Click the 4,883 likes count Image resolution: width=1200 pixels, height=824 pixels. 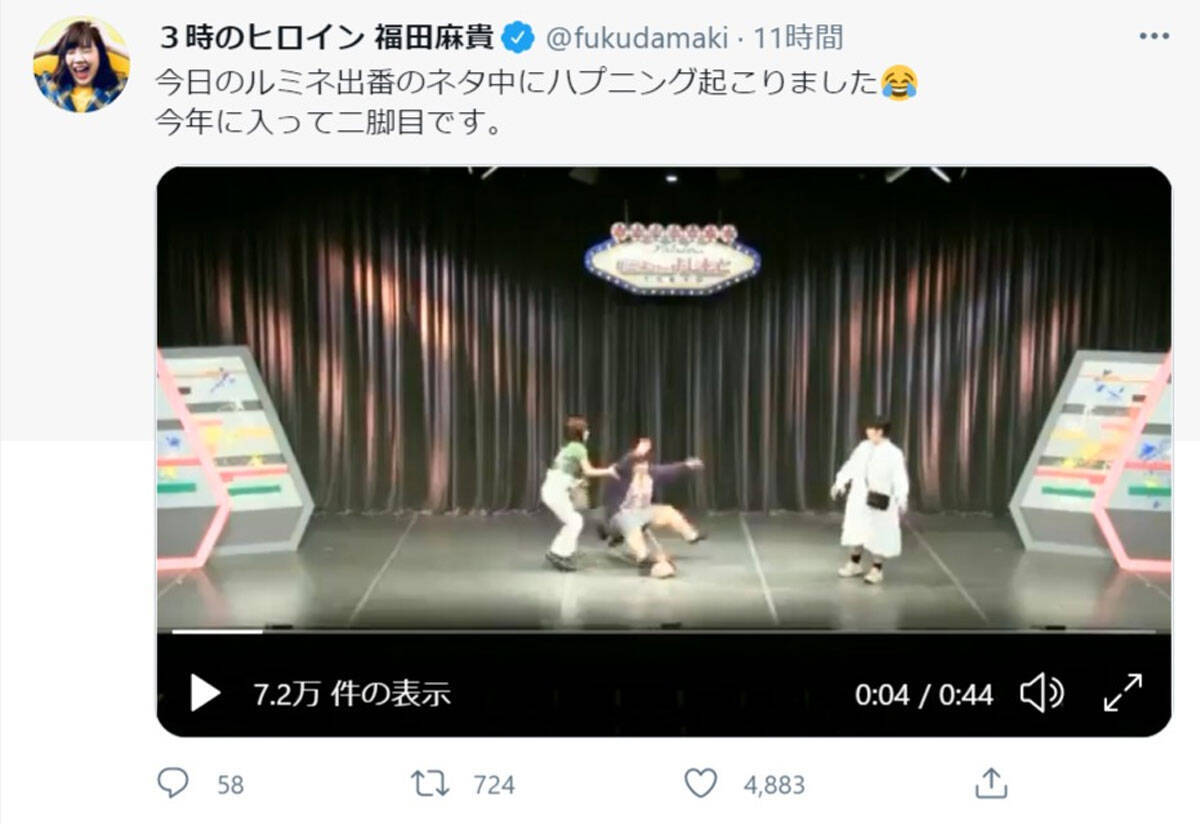pos(774,785)
